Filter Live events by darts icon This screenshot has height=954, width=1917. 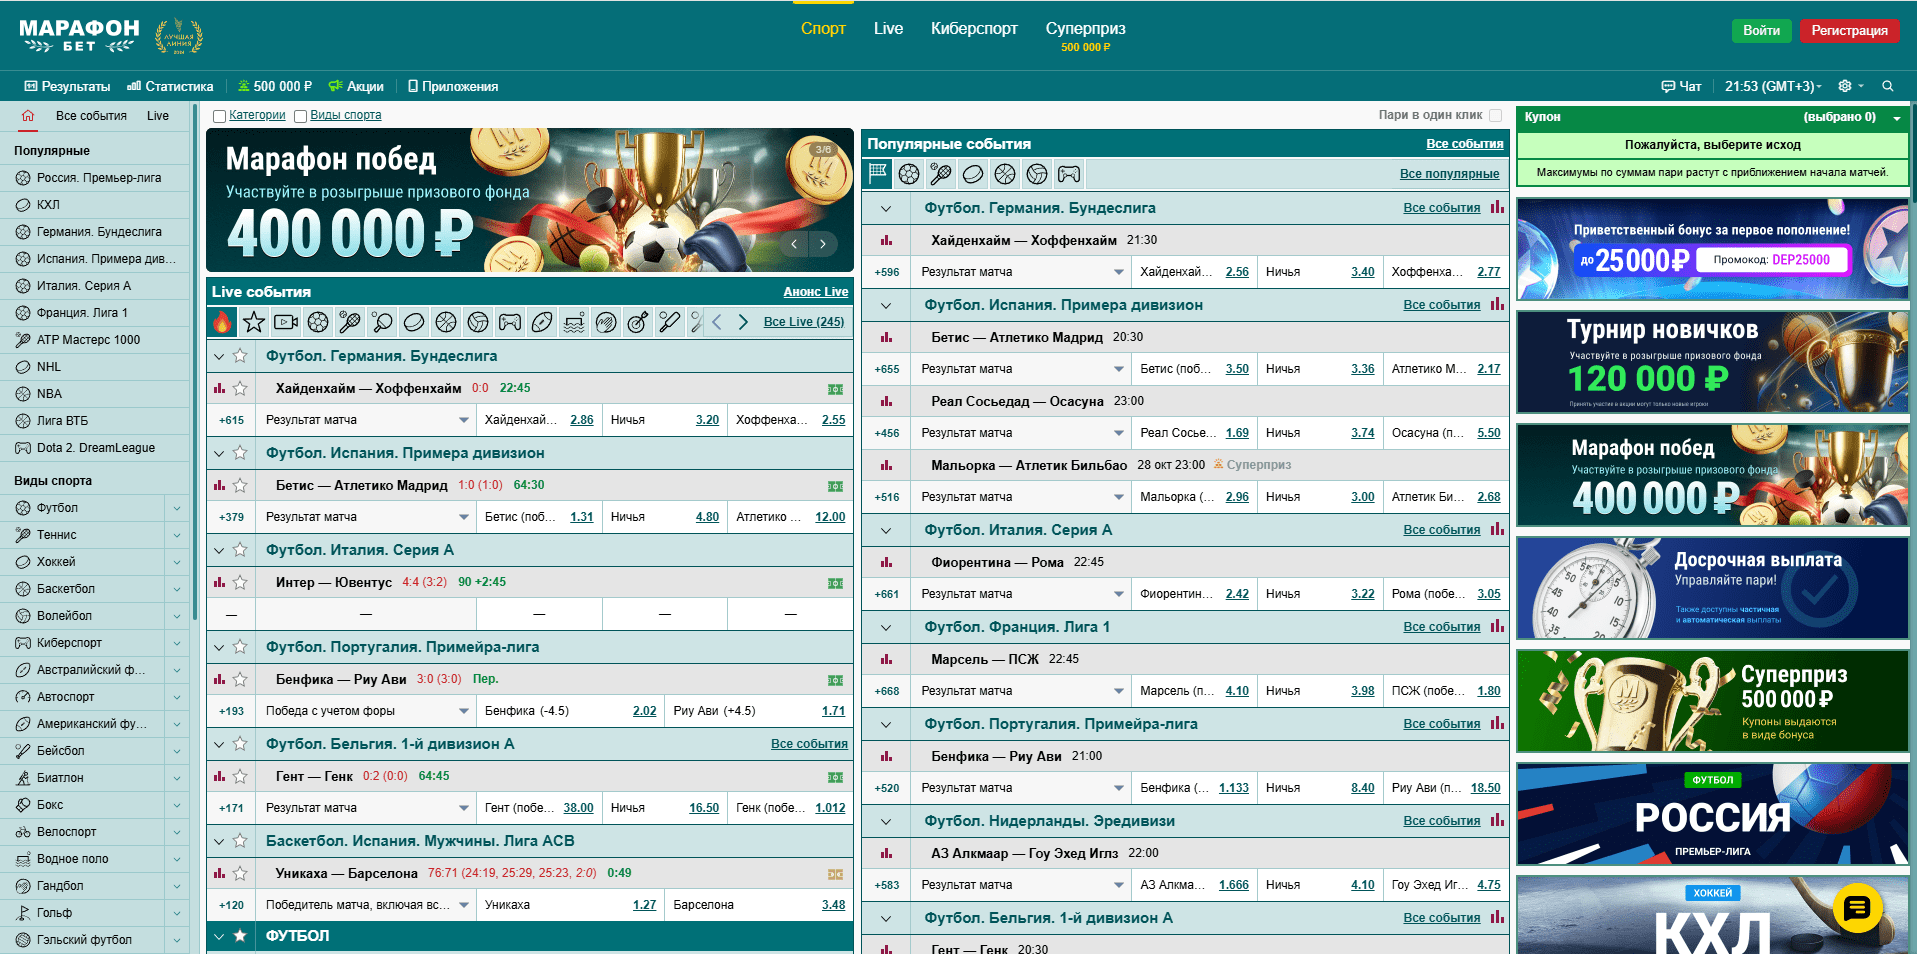638,322
